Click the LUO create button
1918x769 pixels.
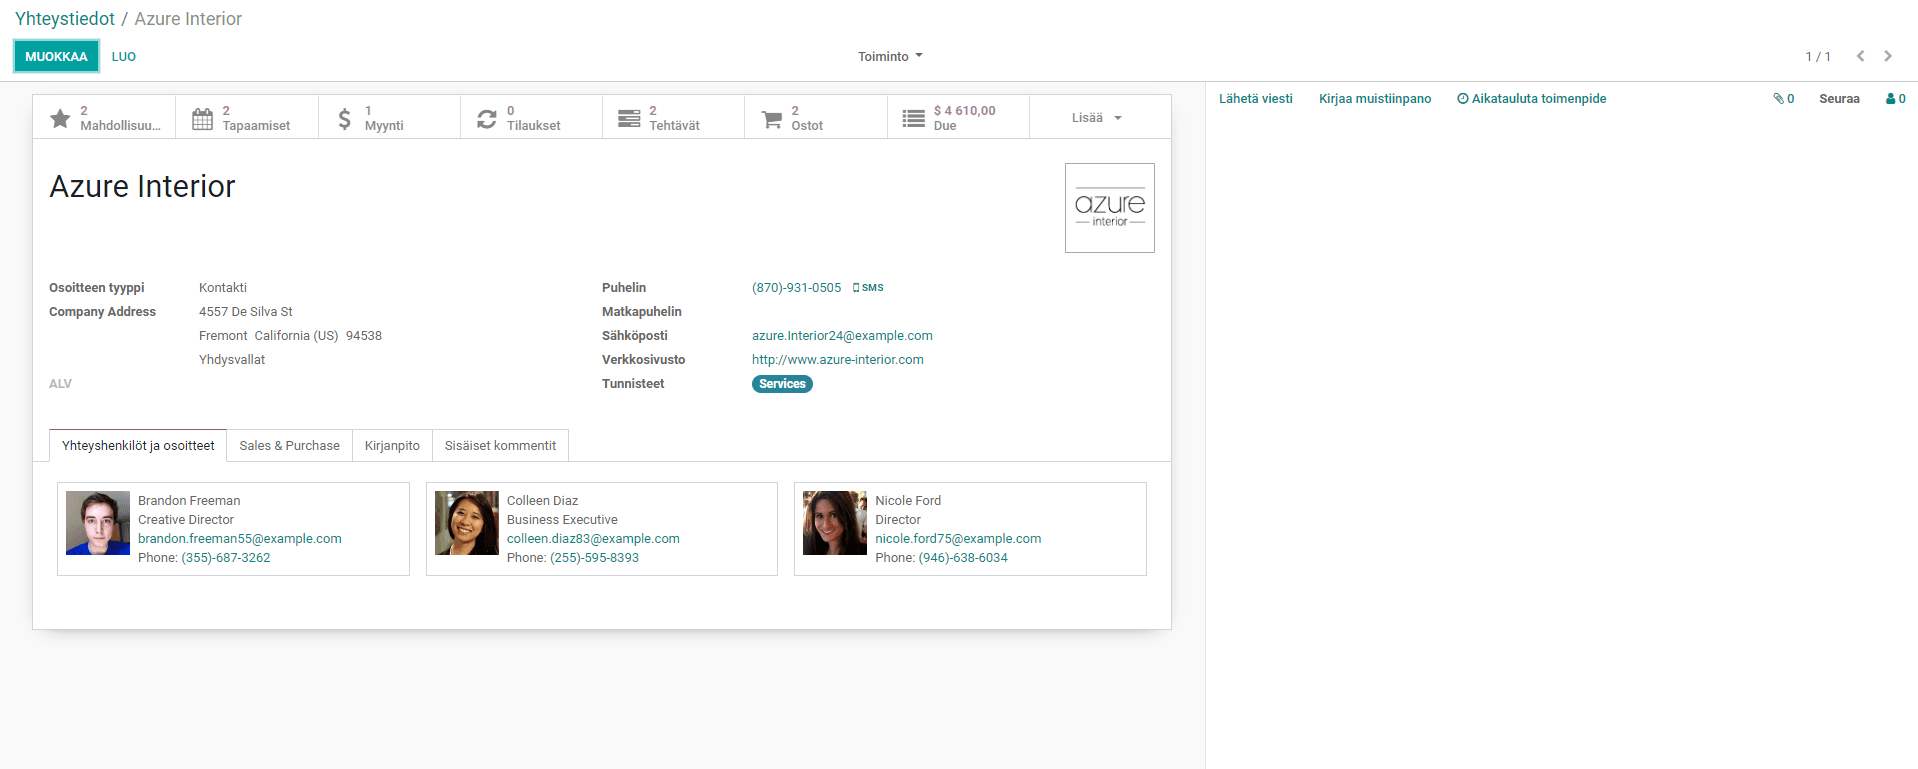click(124, 57)
